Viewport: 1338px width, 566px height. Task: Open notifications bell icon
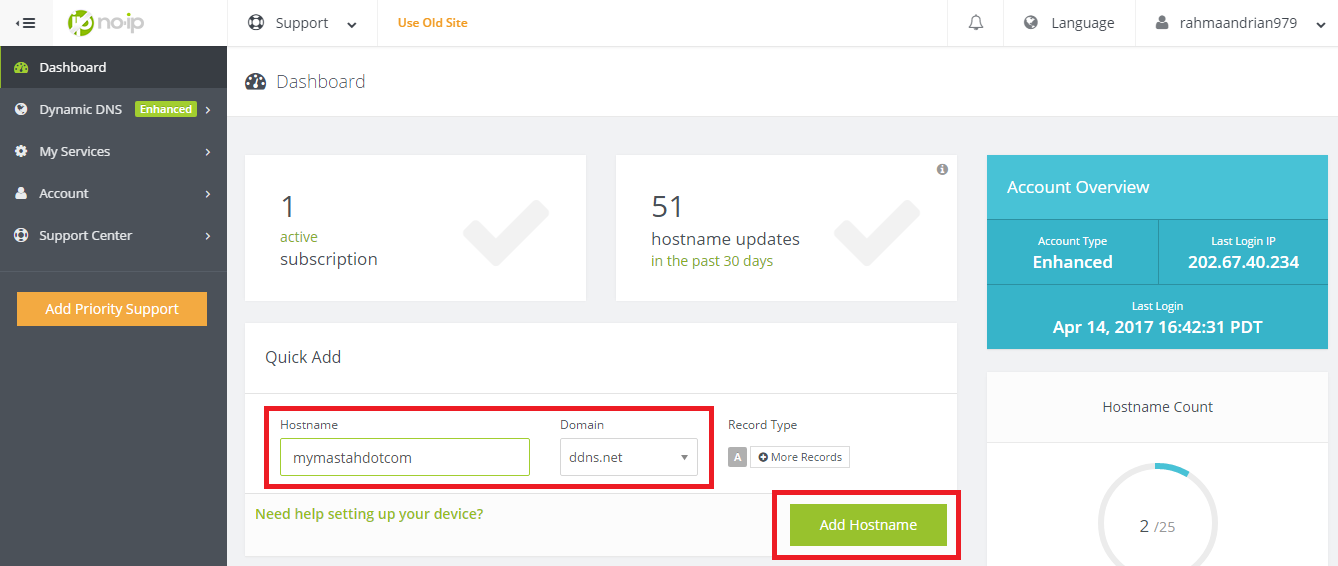(976, 23)
